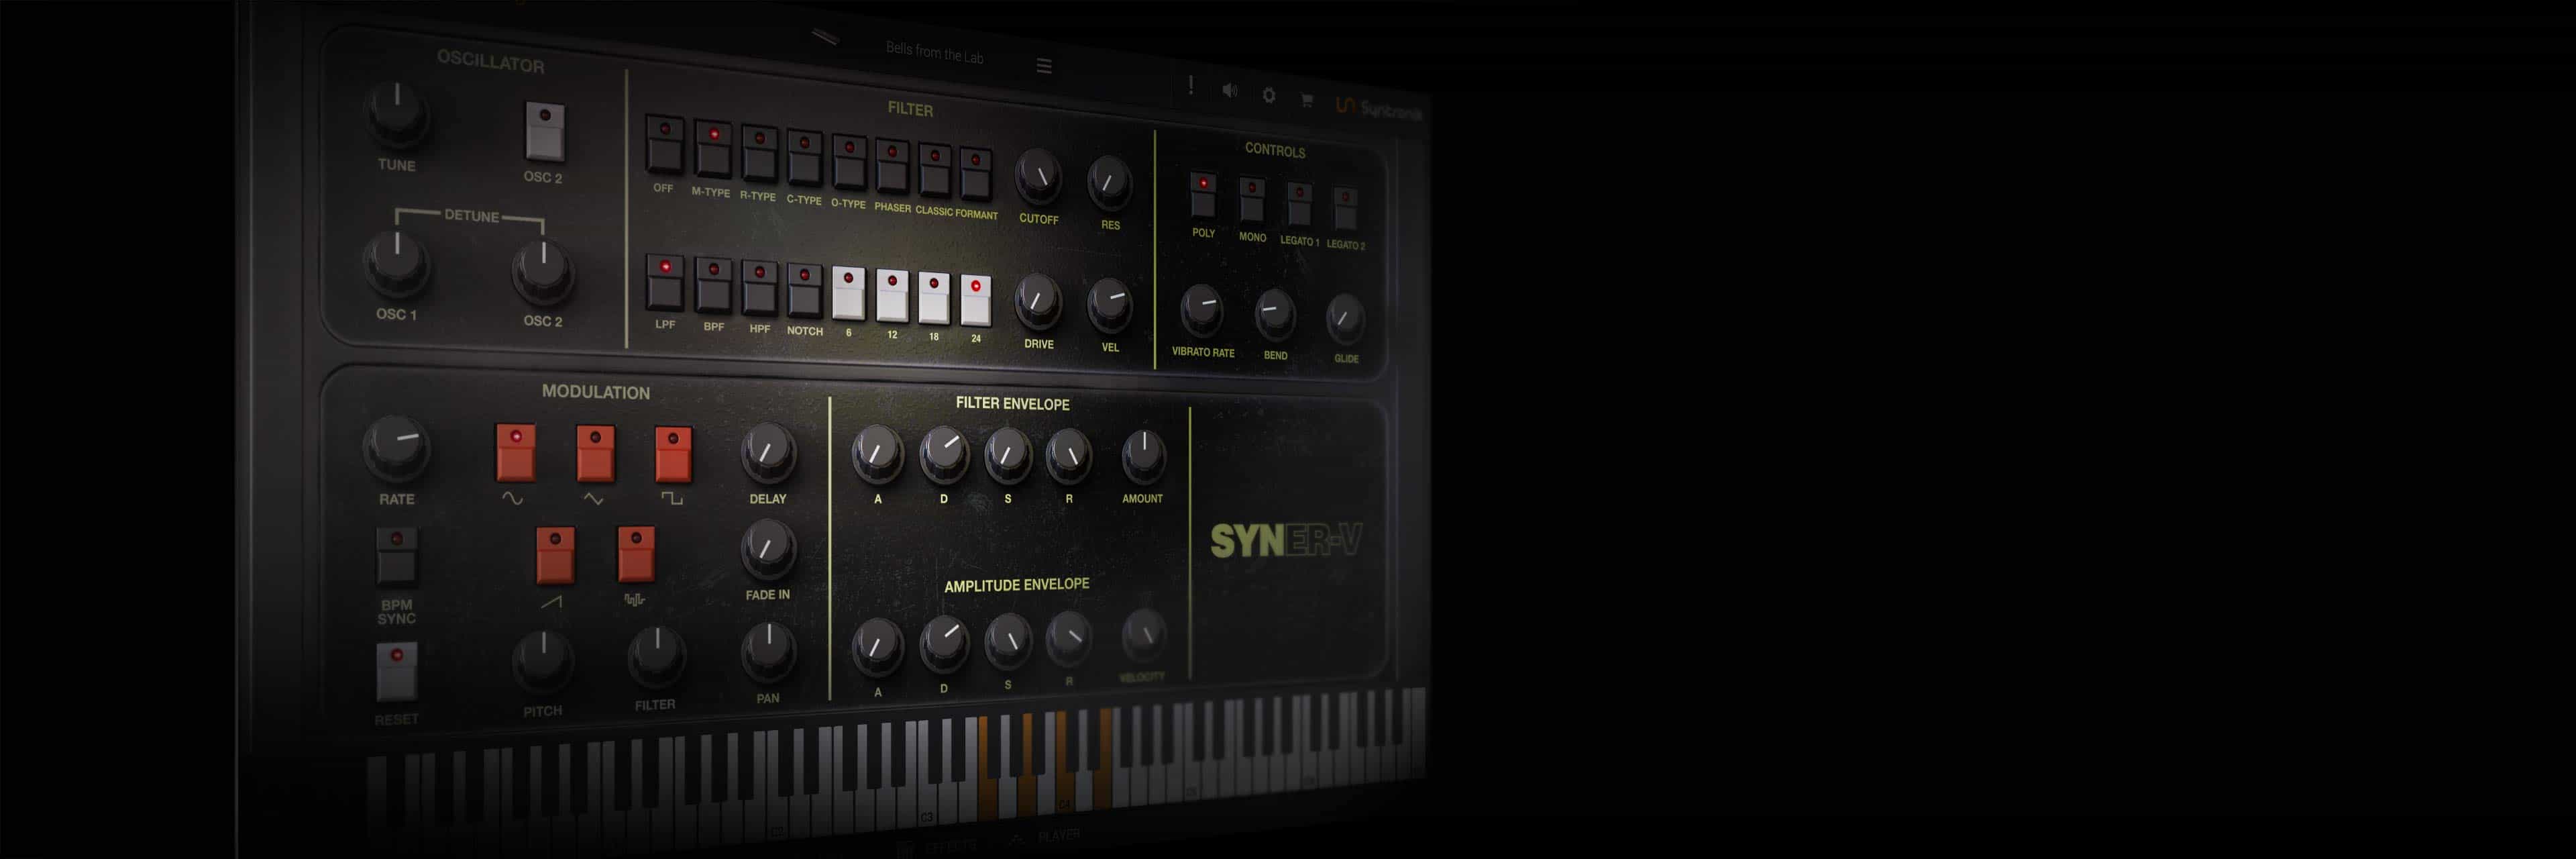Click the GLIDE knob
2576x859 pixels.
(x=1345, y=319)
